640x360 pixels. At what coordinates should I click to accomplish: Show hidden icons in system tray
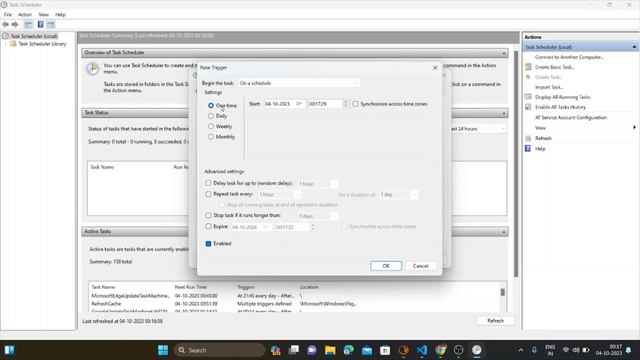521,350
